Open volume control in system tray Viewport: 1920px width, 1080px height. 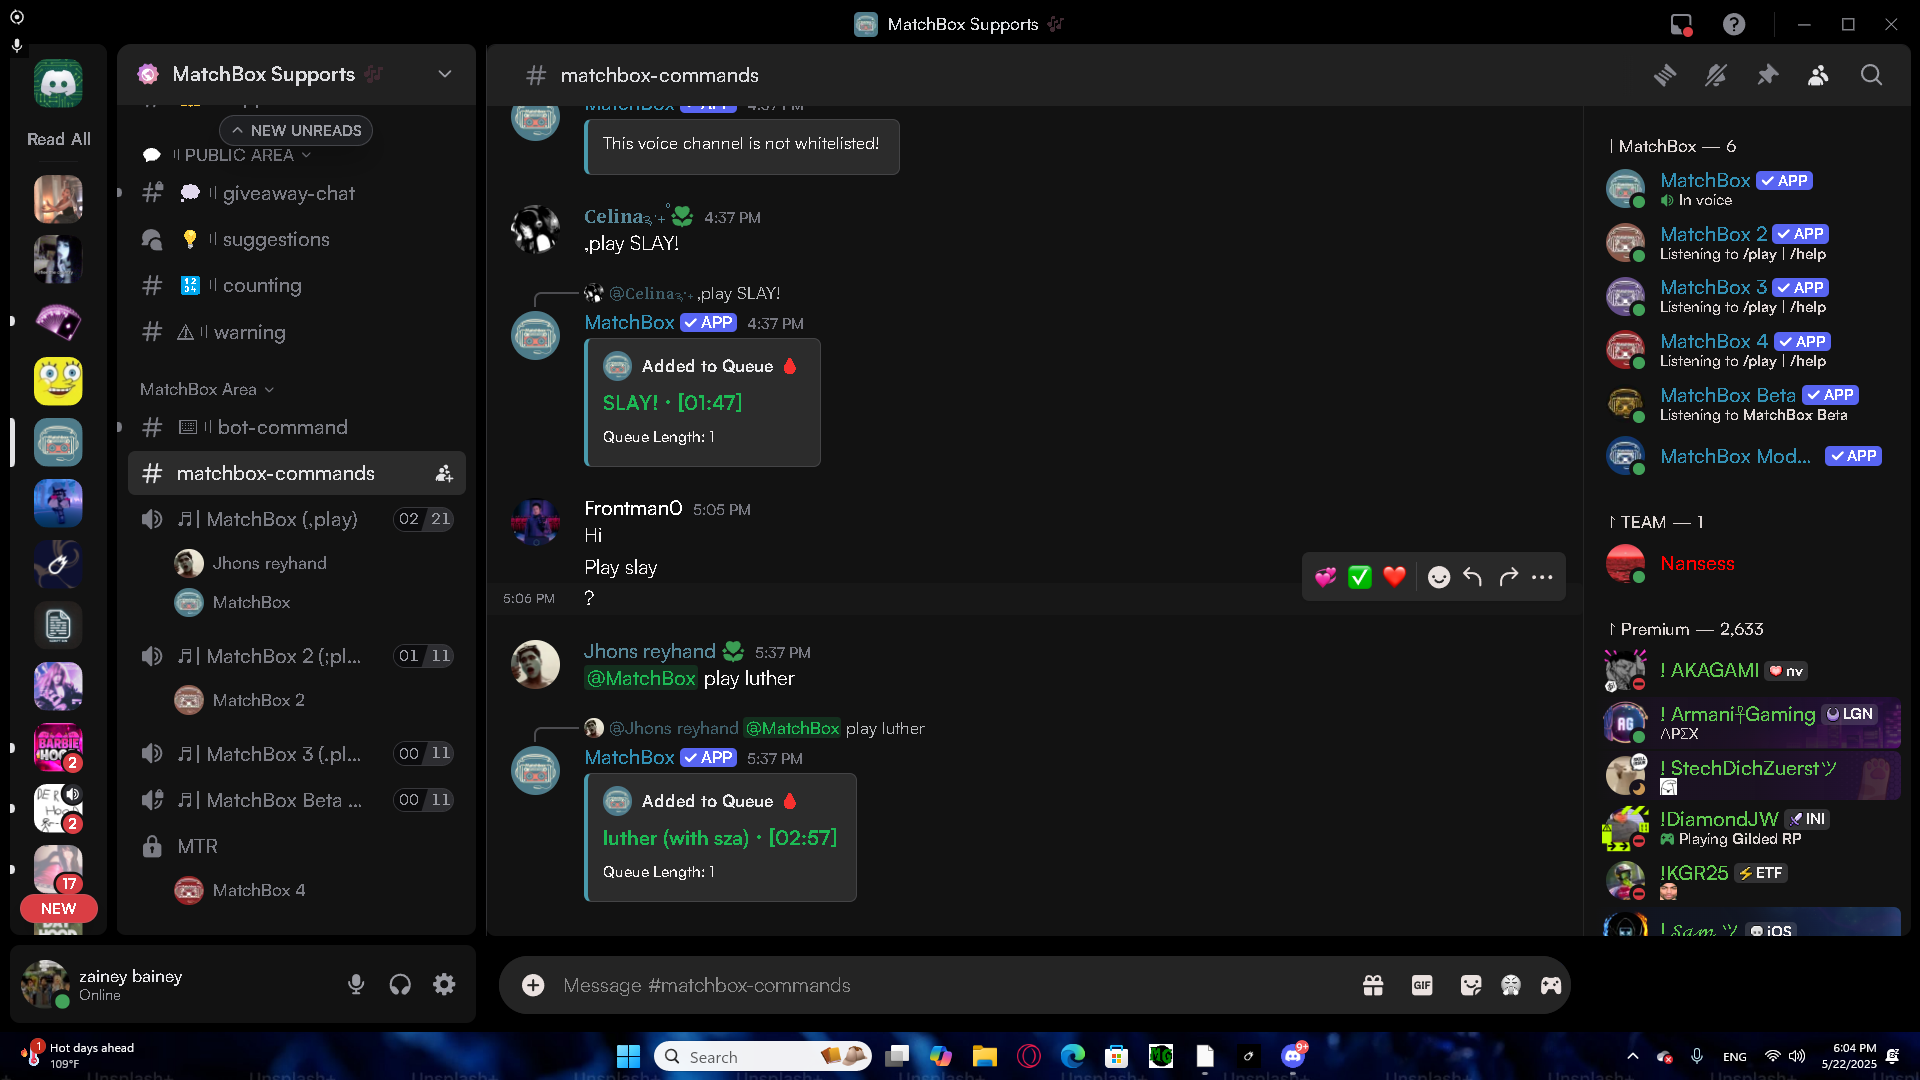[x=1798, y=1056]
